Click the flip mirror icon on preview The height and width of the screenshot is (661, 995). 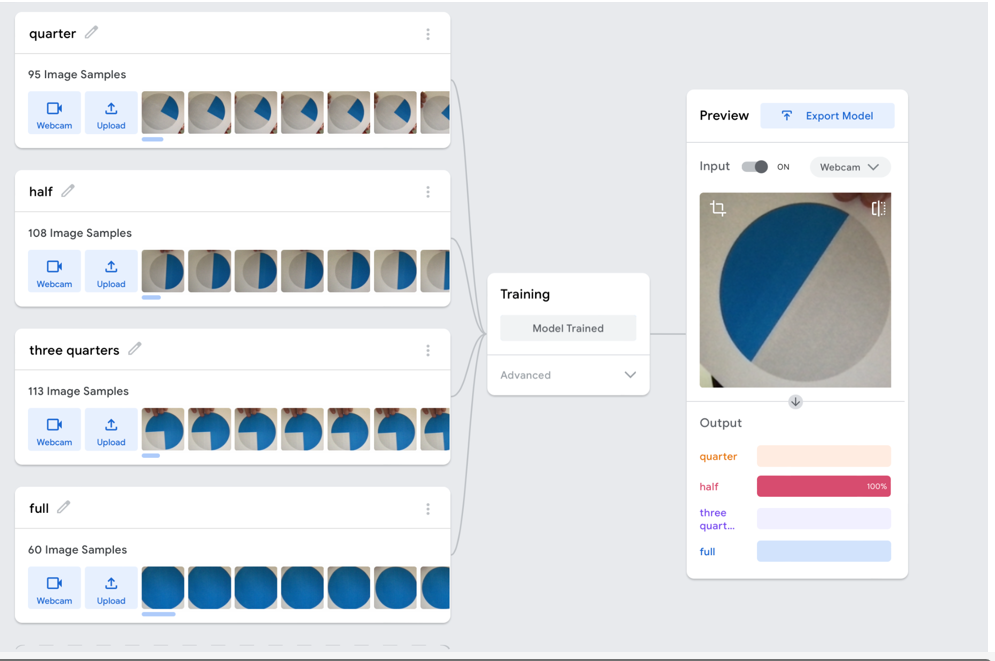[x=878, y=208]
